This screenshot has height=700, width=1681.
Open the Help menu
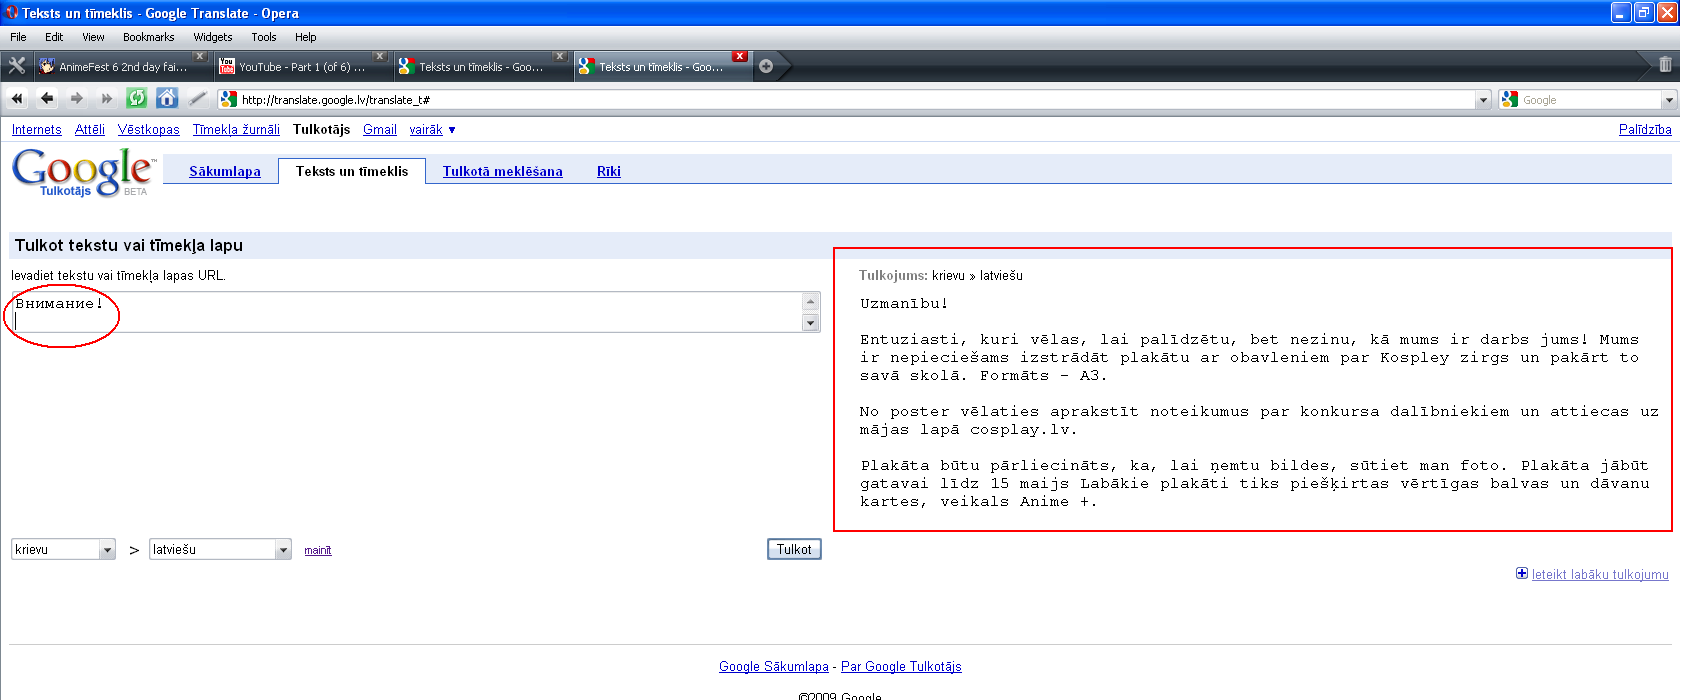[x=305, y=37]
